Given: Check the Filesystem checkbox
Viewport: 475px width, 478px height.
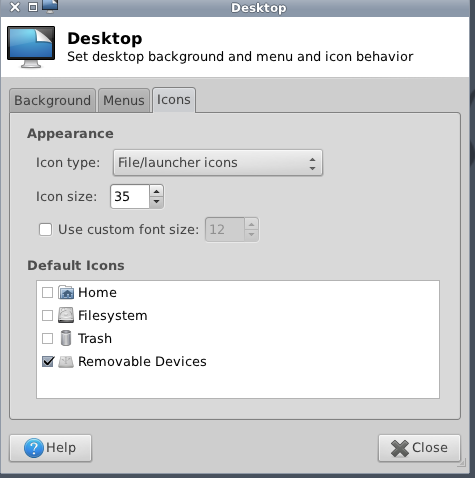Looking at the screenshot, I should [47, 315].
